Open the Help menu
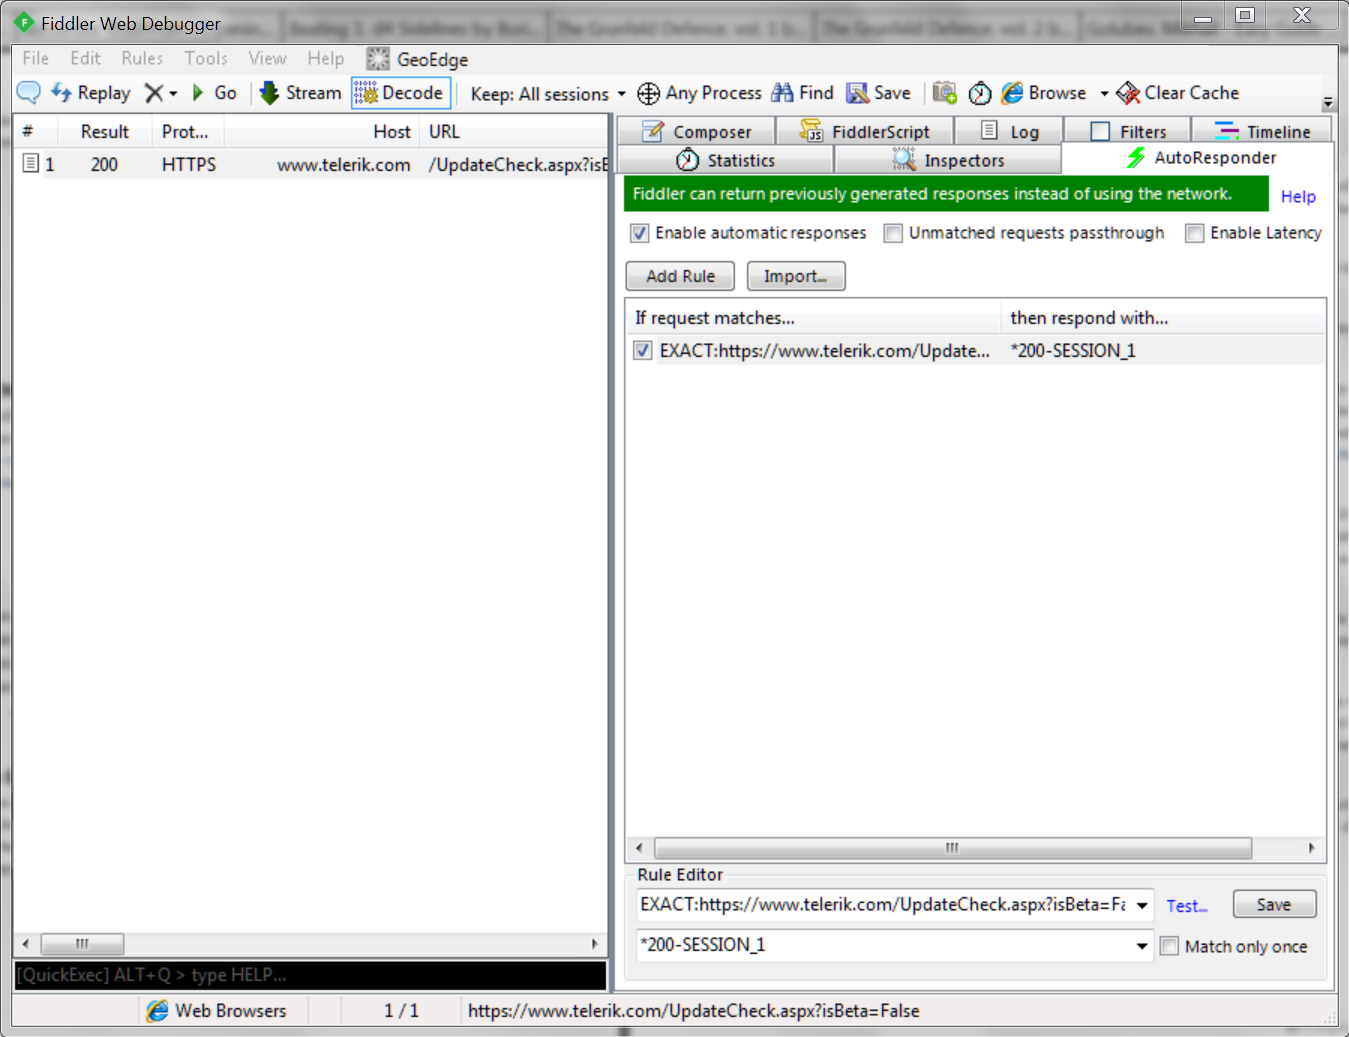Viewport: 1349px width, 1037px height. click(325, 58)
